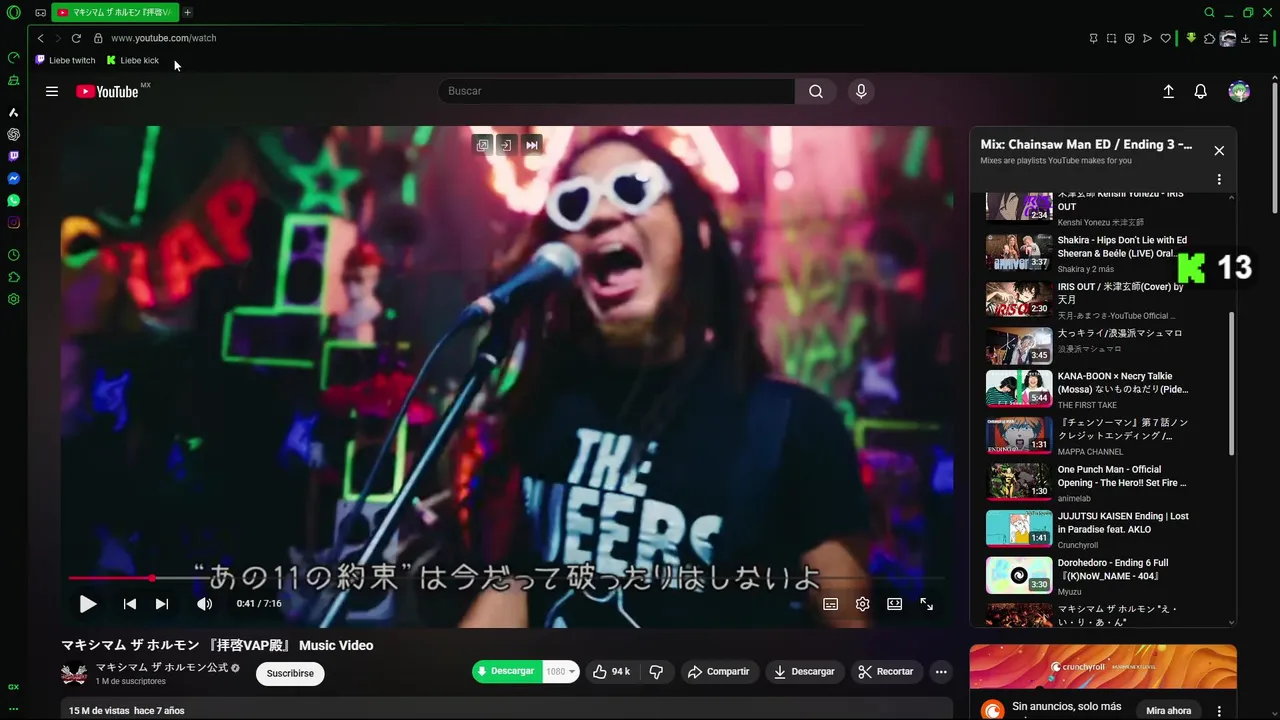Screen dimensions: 1280x720
Task: Open more actions three-dot menu under video
Action: pyautogui.click(x=941, y=672)
